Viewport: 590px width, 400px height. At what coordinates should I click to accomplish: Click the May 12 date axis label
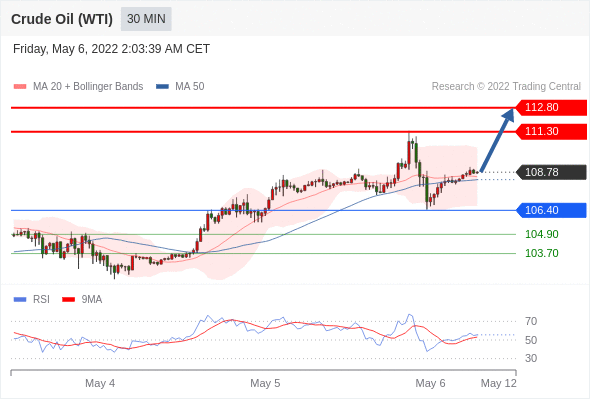pyautogui.click(x=499, y=383)
